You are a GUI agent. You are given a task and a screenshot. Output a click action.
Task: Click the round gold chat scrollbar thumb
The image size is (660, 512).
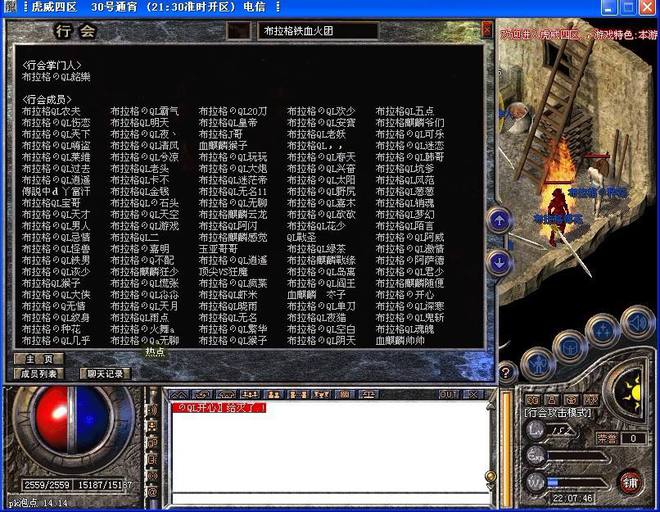(490, 476)
